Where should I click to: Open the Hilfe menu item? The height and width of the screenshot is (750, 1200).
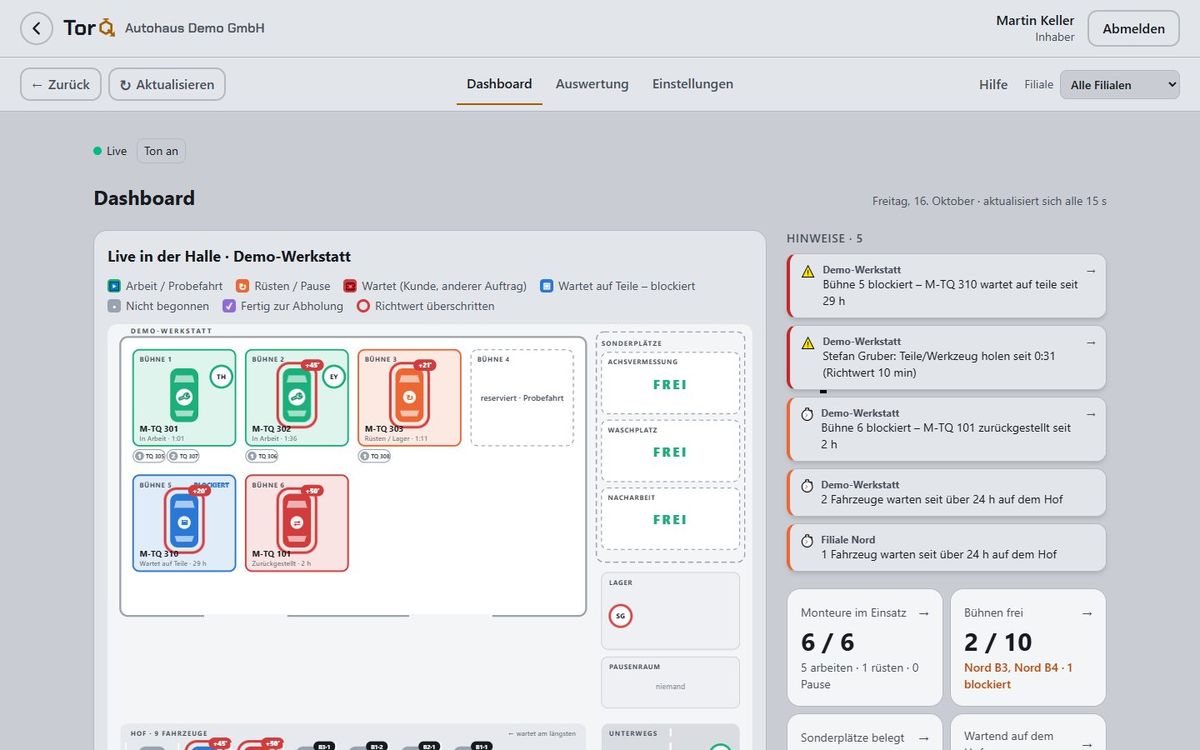coord(993,85)
